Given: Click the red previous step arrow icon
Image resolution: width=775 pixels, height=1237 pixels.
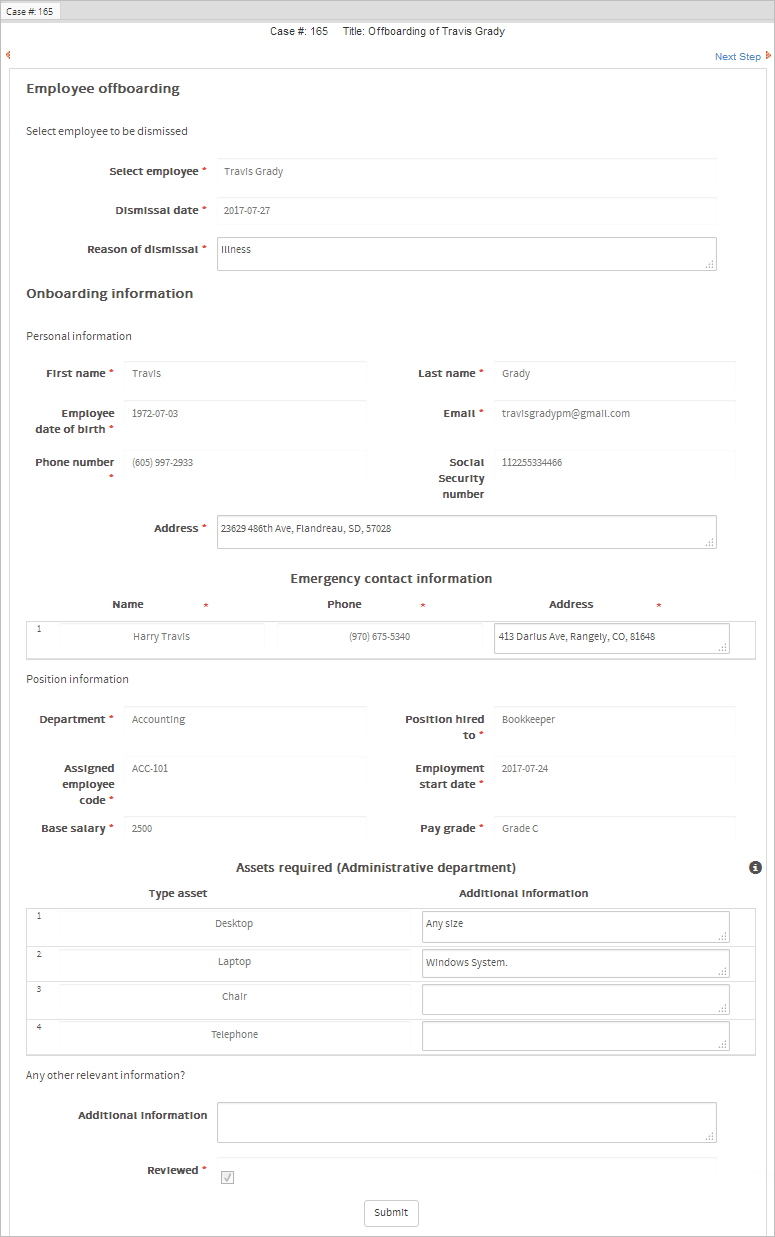Looking at the screenshot, I should pos(8,55).
